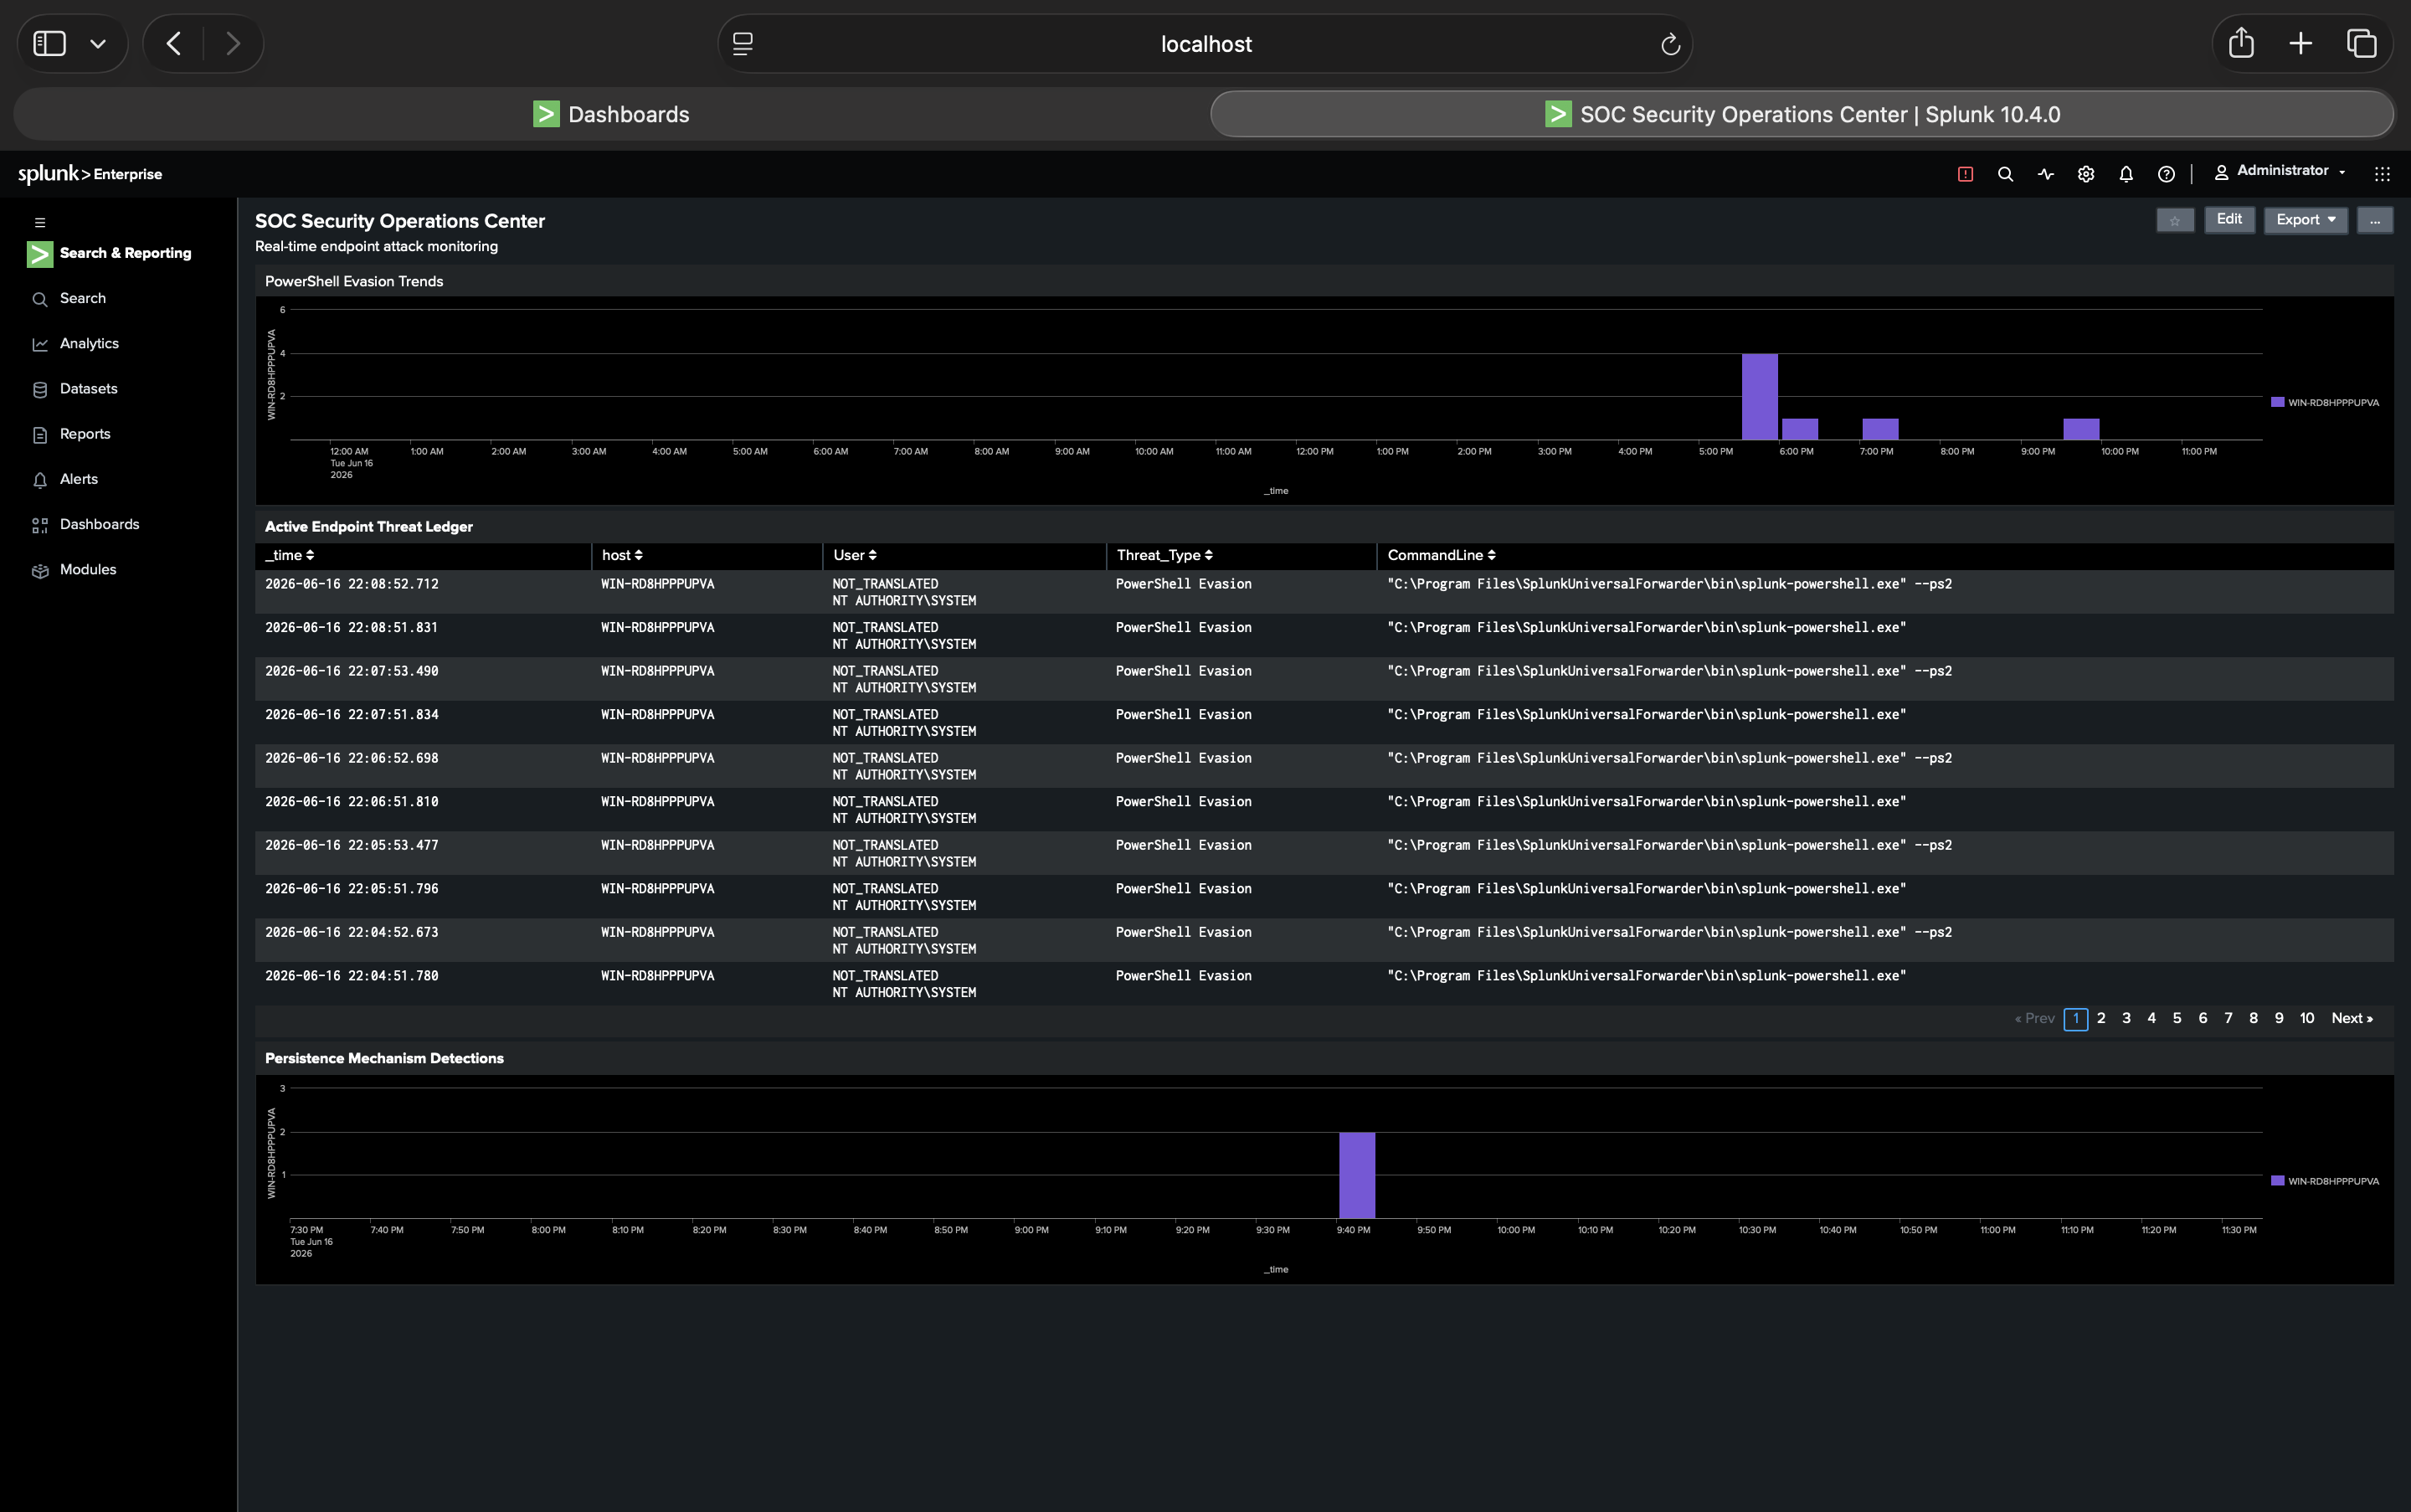Select current page 1 in pagination
Viewport: 2411px width, 1512px height.
coord(2076,1019)
